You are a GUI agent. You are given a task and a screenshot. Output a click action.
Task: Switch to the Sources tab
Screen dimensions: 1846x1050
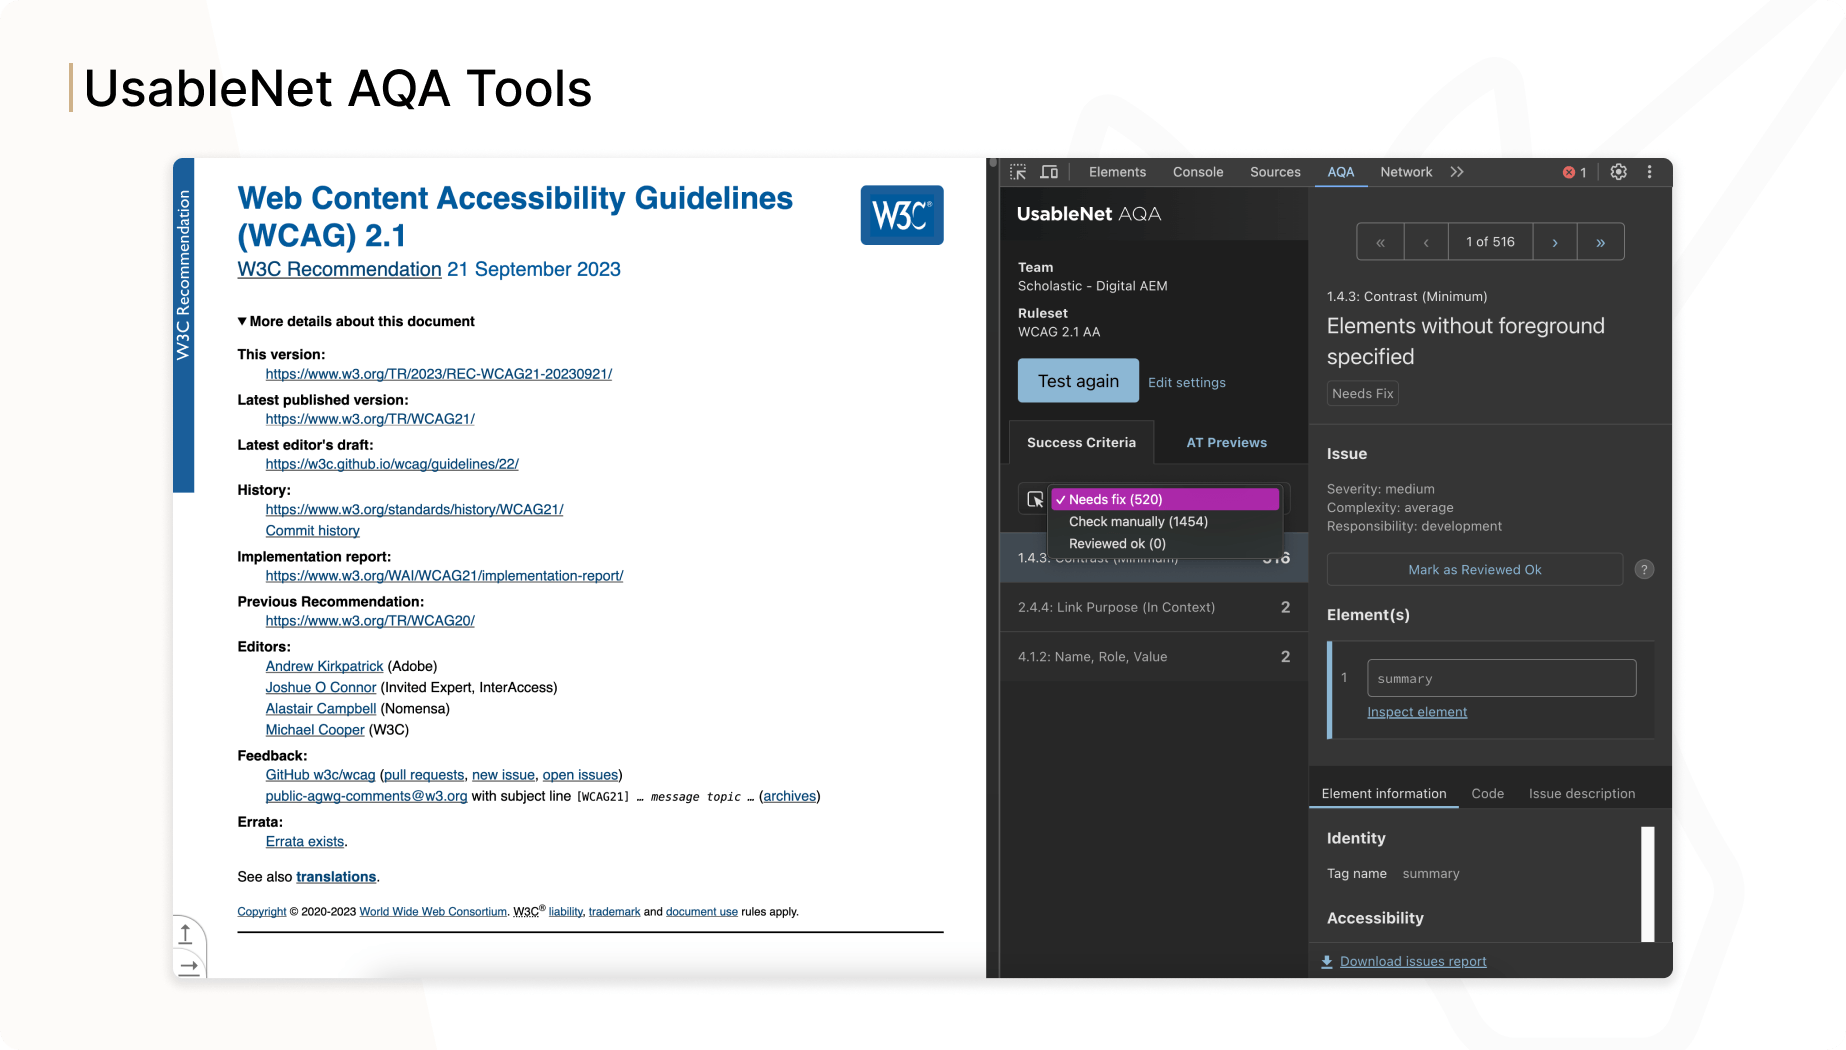pos(1275,172)
